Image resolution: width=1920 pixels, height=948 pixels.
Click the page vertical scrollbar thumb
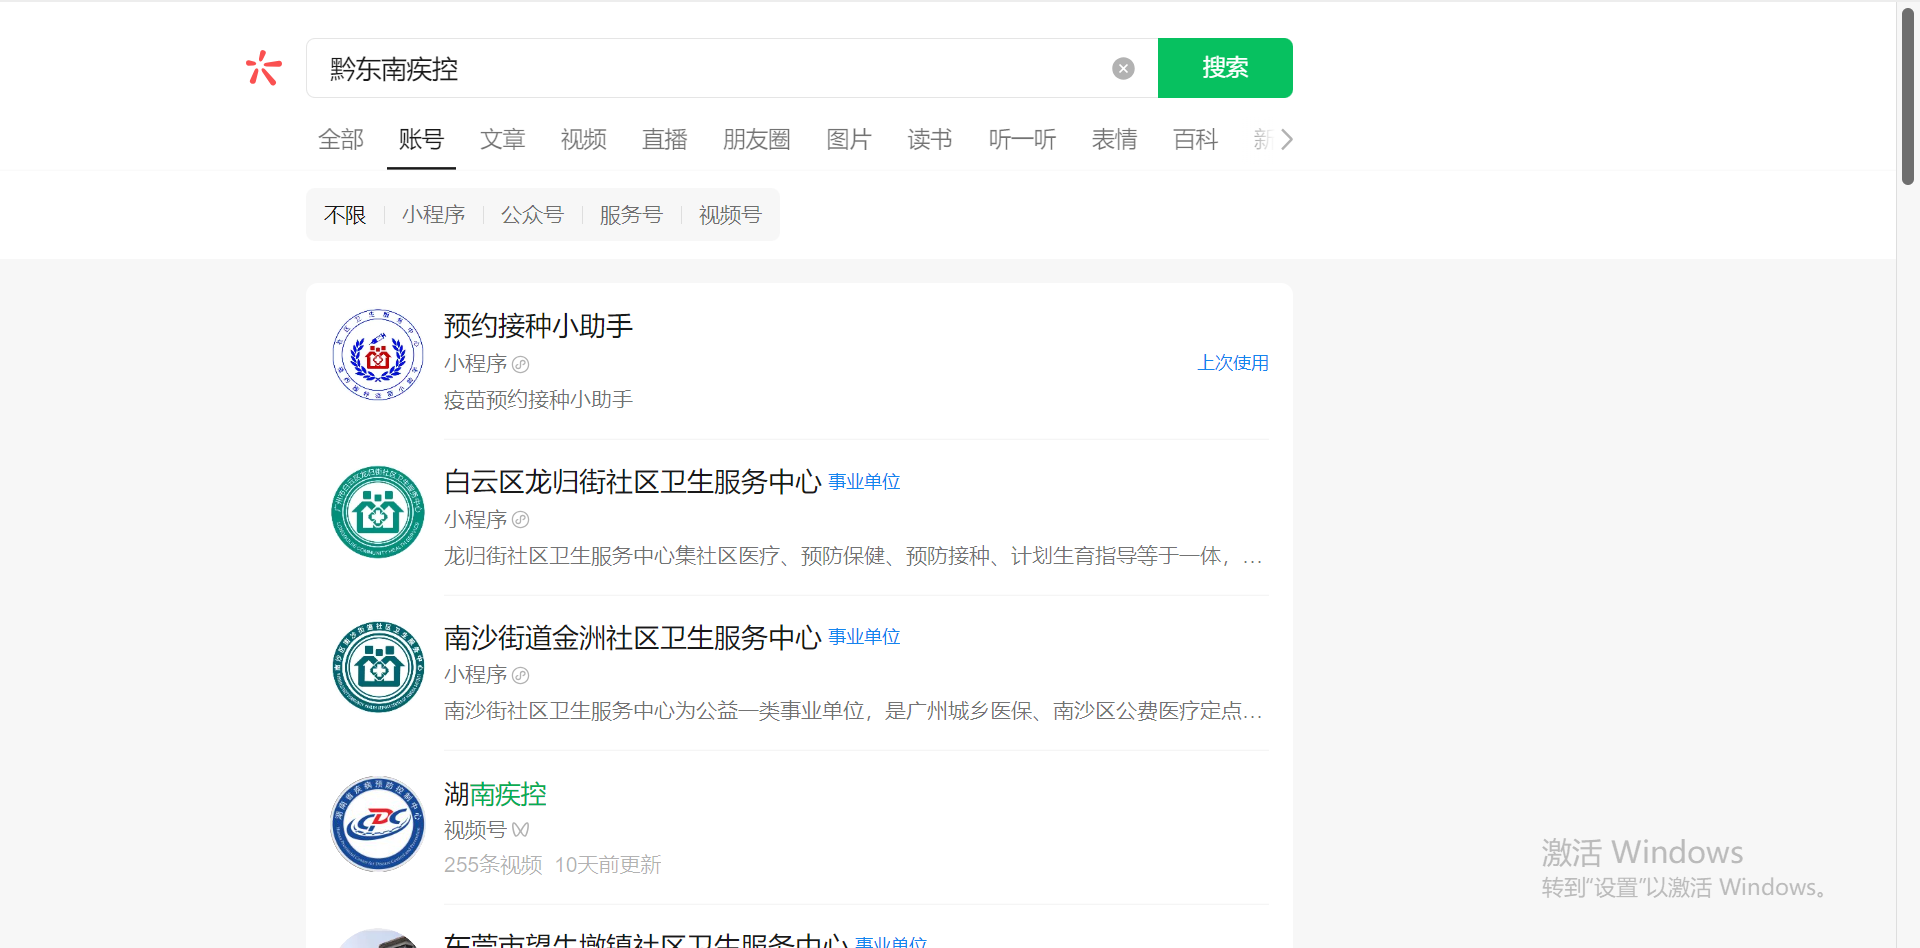pos(1908,95)
